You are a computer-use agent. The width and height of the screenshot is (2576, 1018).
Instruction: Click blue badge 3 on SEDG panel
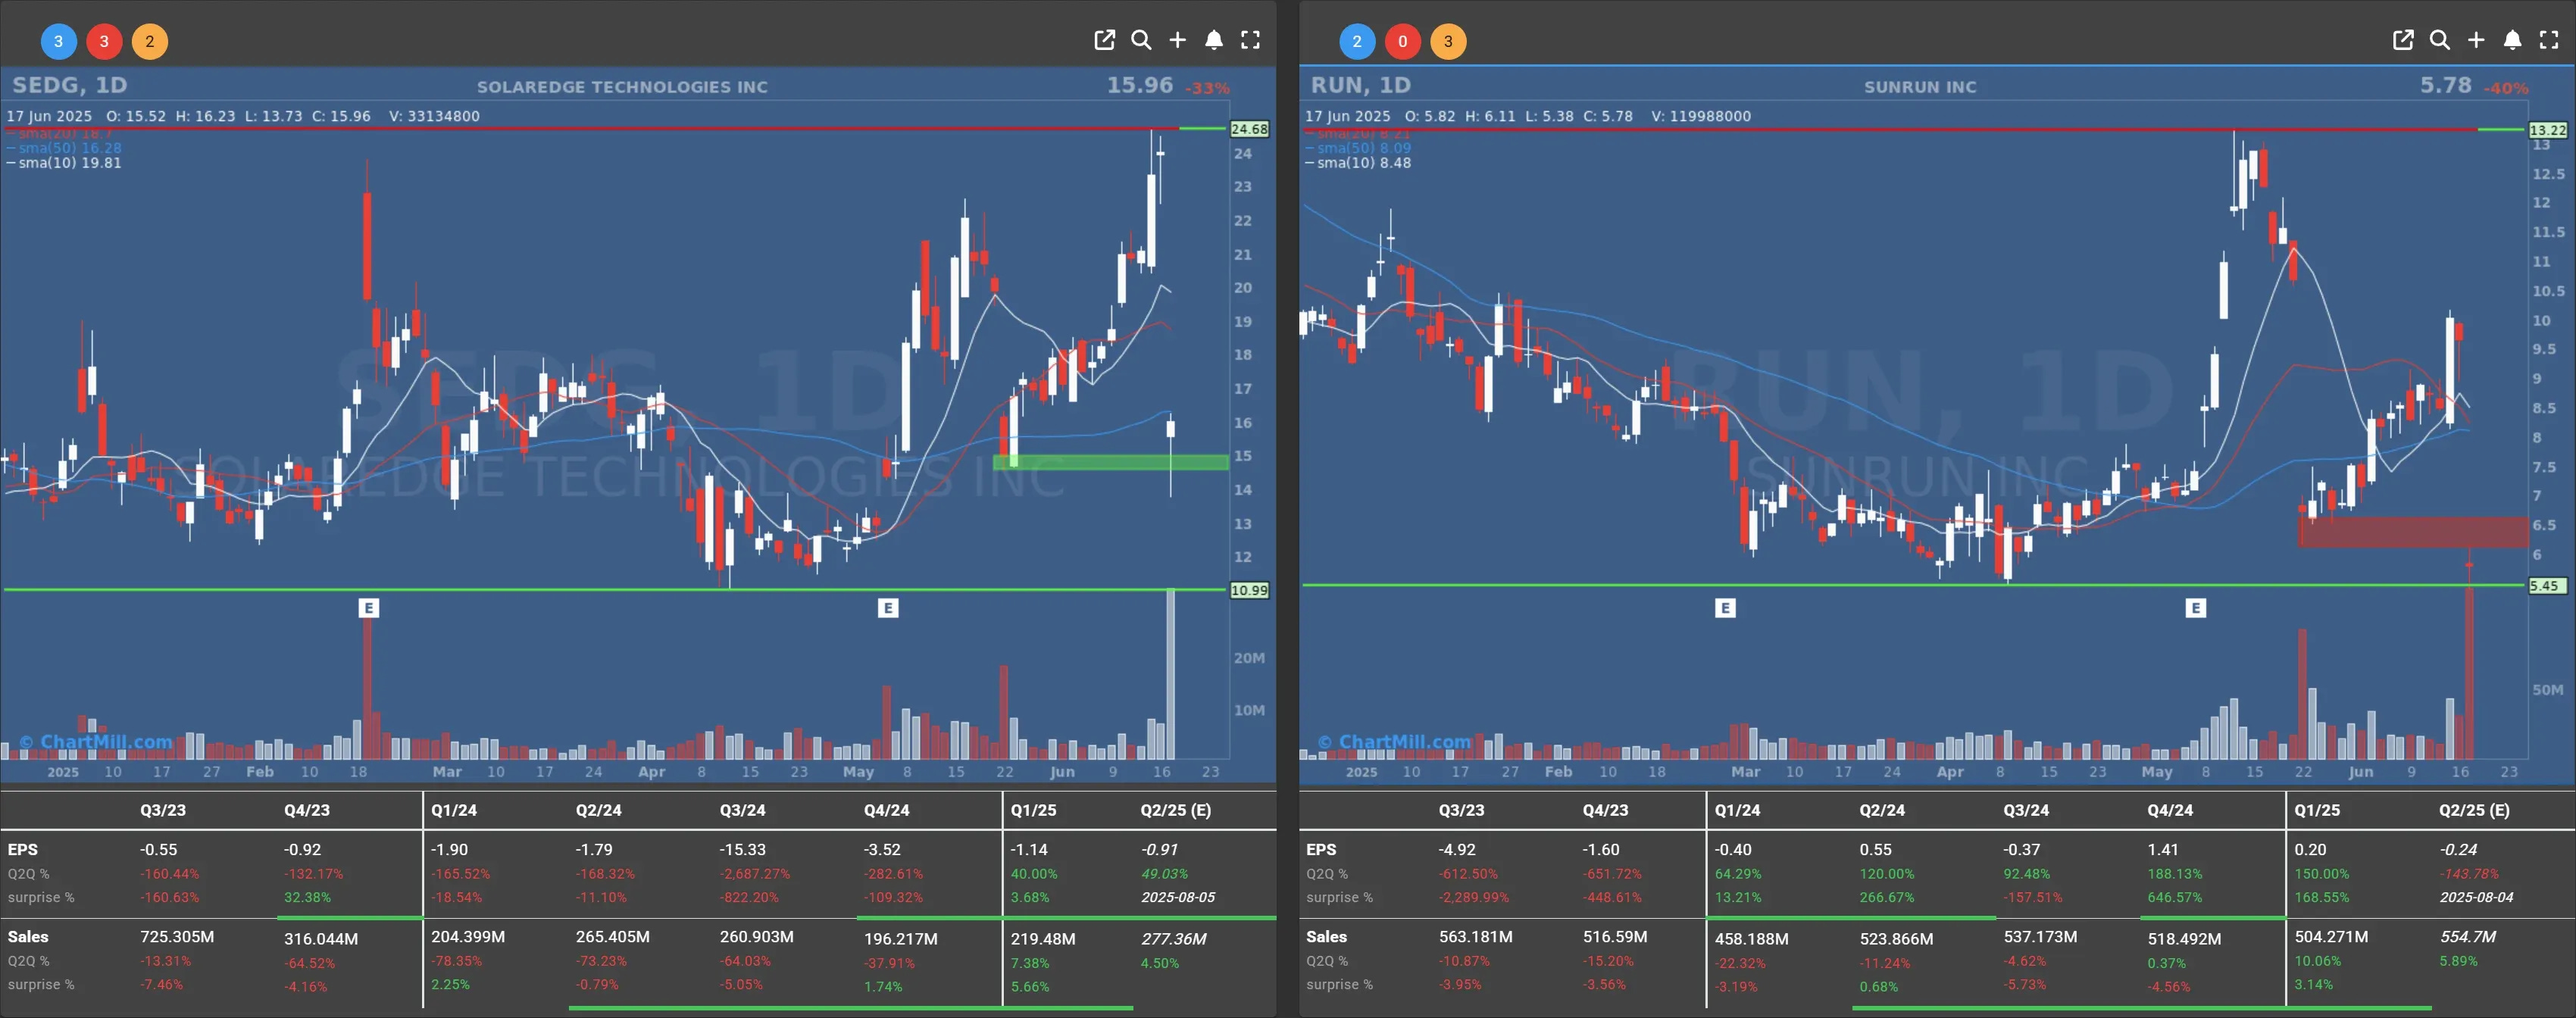click(58, 41)
